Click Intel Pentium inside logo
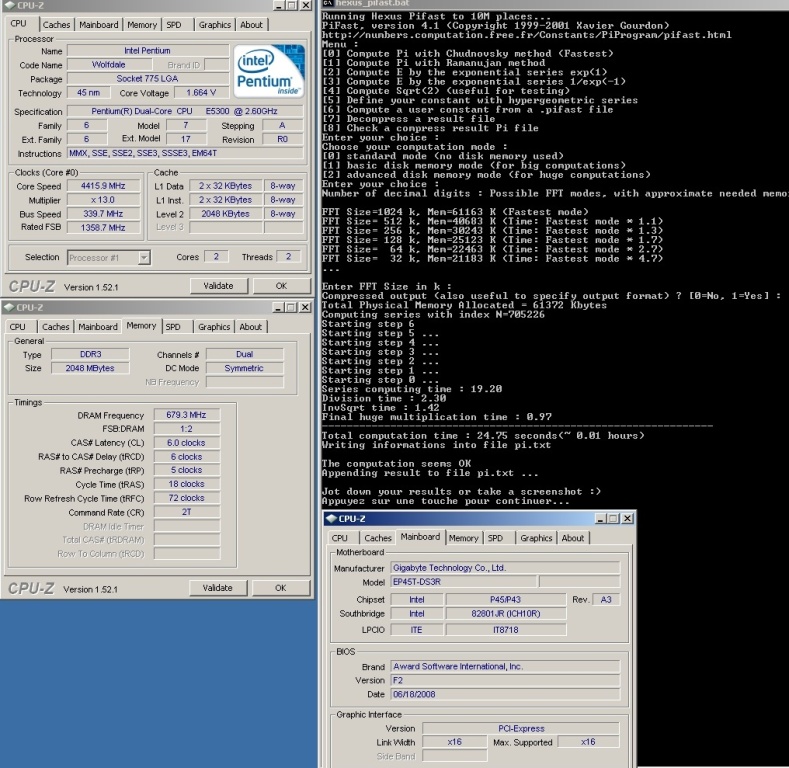 pyautogui.click(x=270, y=70)
